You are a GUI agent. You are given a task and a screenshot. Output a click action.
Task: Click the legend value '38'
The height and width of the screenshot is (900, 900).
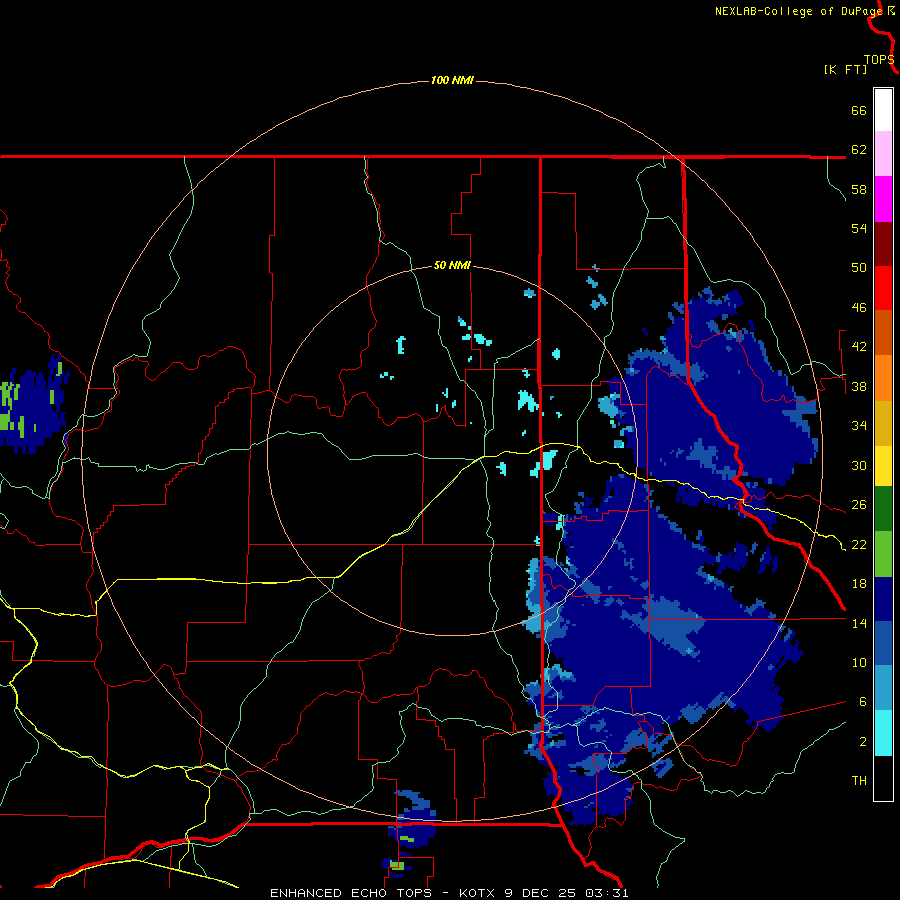coord(859,387)
